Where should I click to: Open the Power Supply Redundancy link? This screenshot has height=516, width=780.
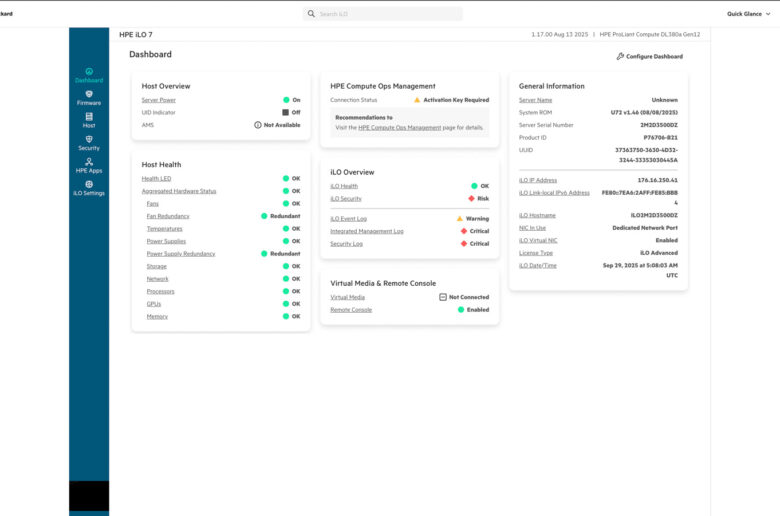point(181,254)
